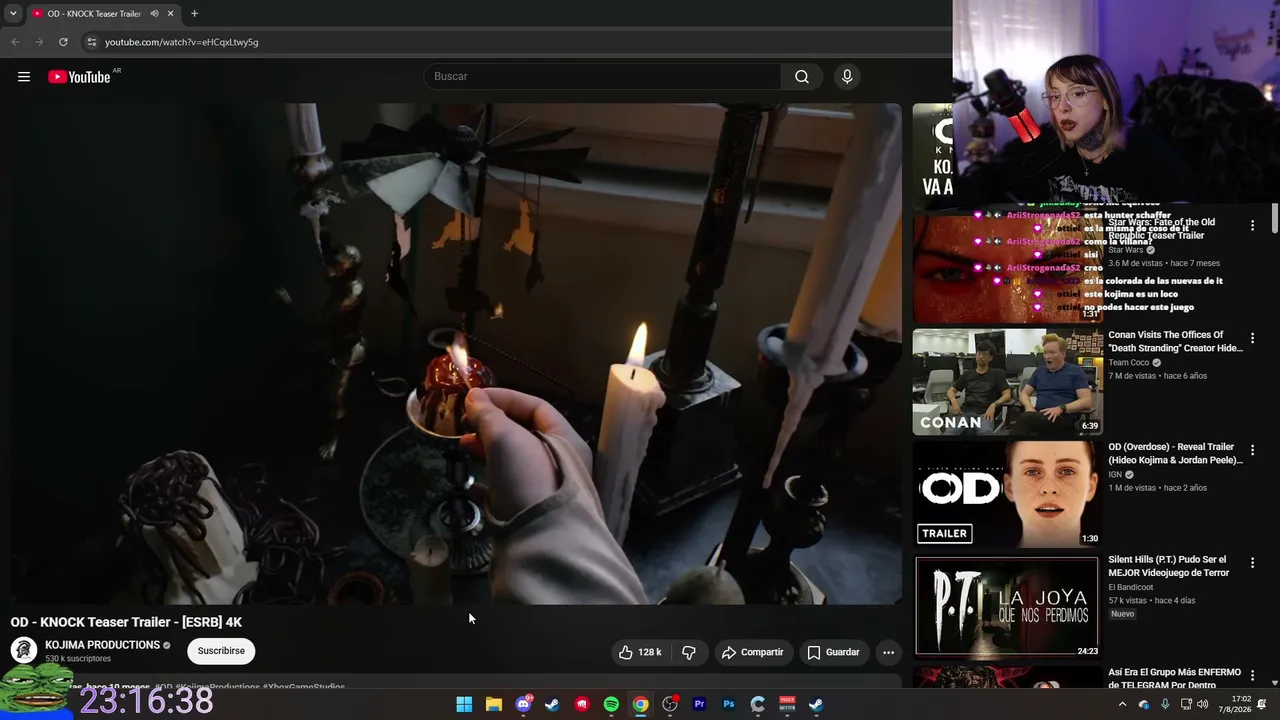Image resolution: width=1280 pixels, height=720 pixels.
Task: Switch to Google Chrome on taskbar
Action: click(640, 704)
